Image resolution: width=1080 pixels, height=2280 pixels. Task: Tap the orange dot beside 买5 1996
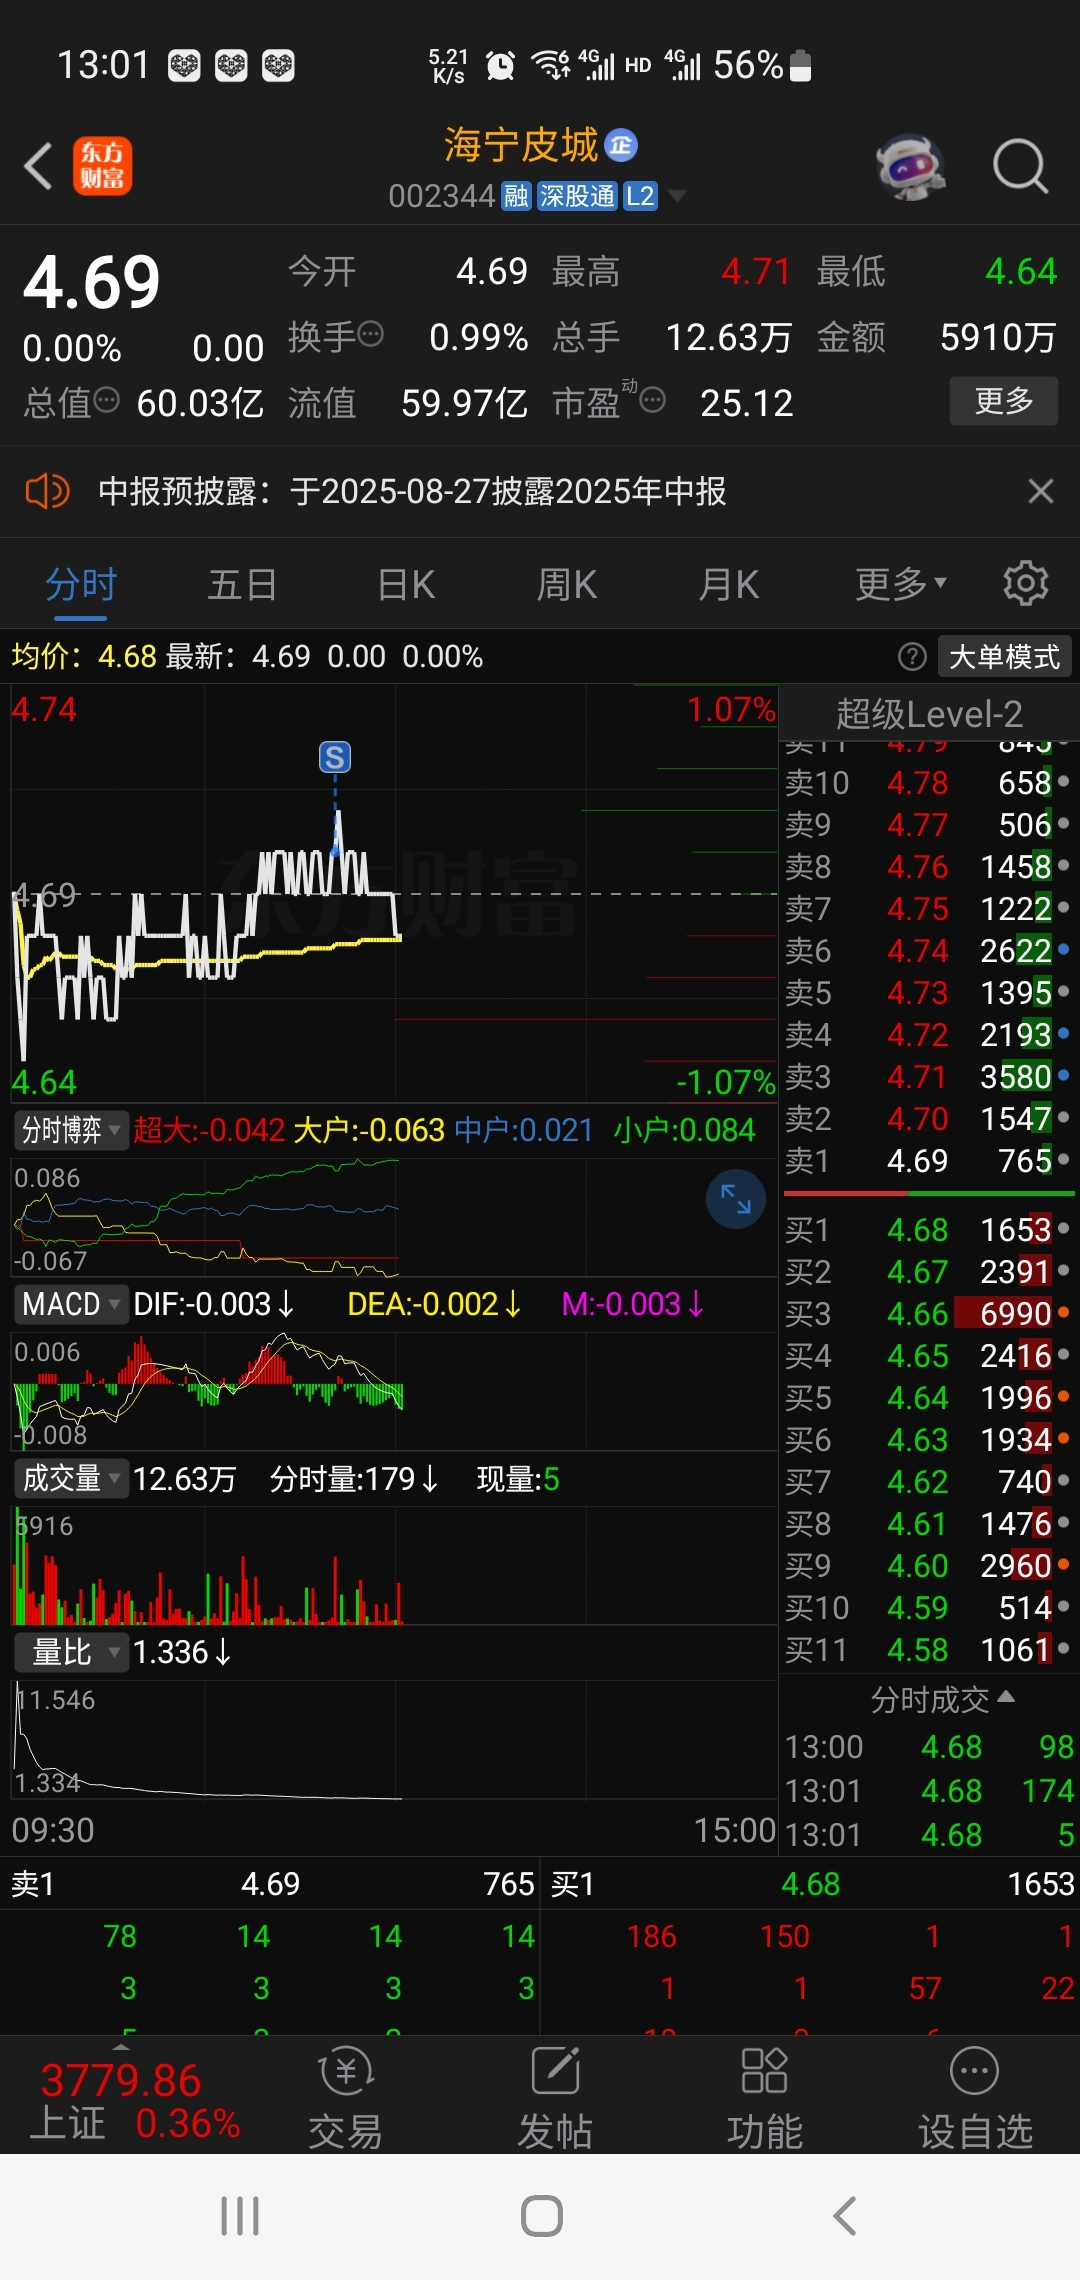point(1063,1396)
